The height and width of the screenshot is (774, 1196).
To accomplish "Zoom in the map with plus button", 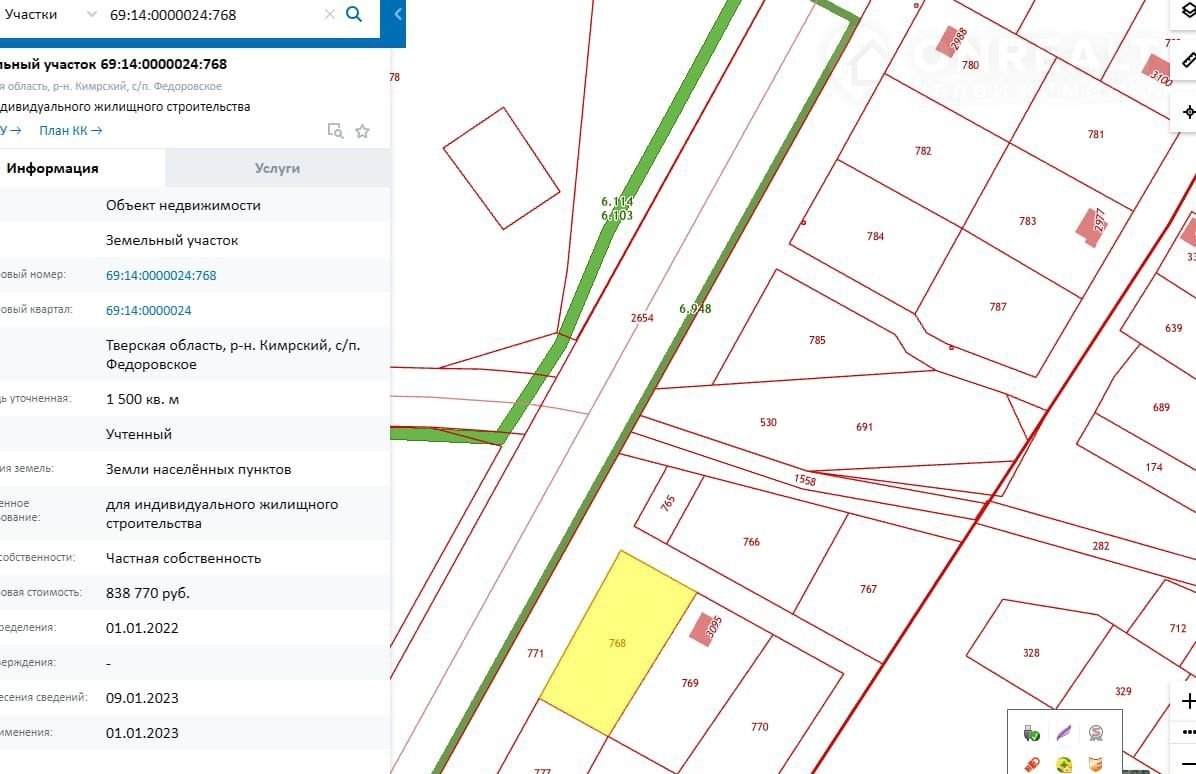I will click(1188, 701).
